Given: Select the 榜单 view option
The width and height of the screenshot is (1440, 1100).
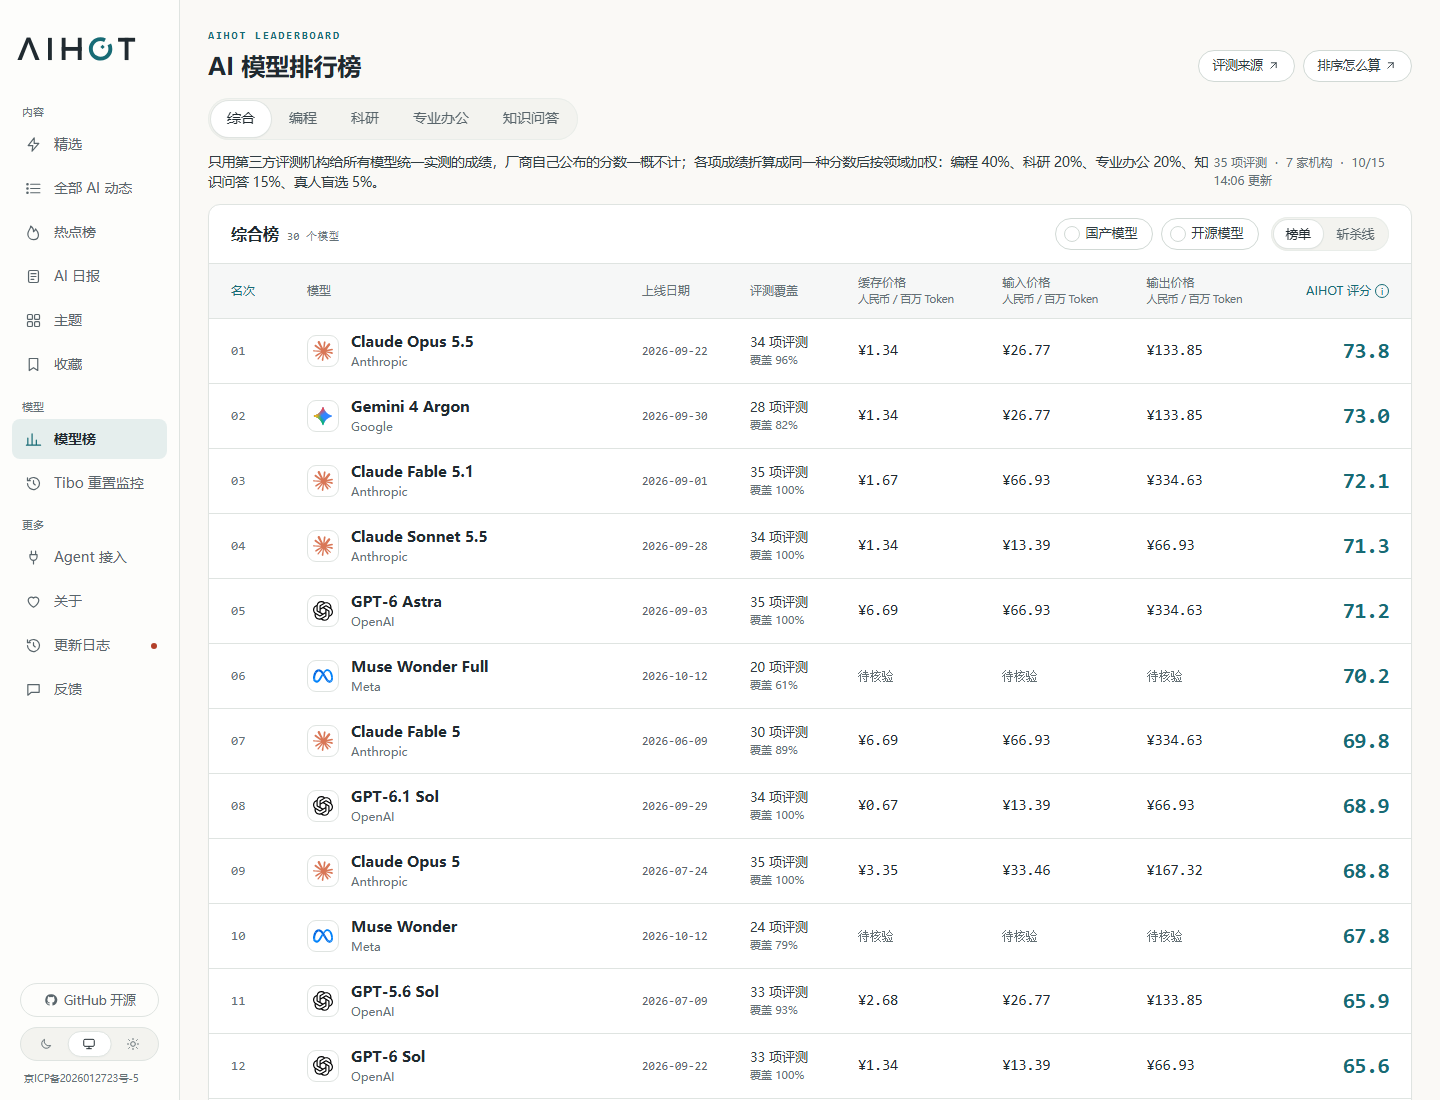Looking at the screenshot, I should [x=1298, y=234].
